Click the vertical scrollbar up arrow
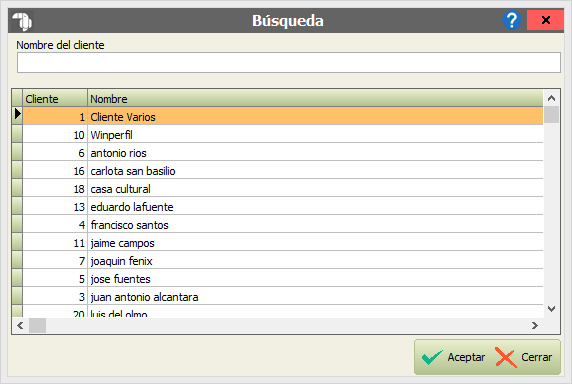This screenshot has height=384, width=572. 551,98
